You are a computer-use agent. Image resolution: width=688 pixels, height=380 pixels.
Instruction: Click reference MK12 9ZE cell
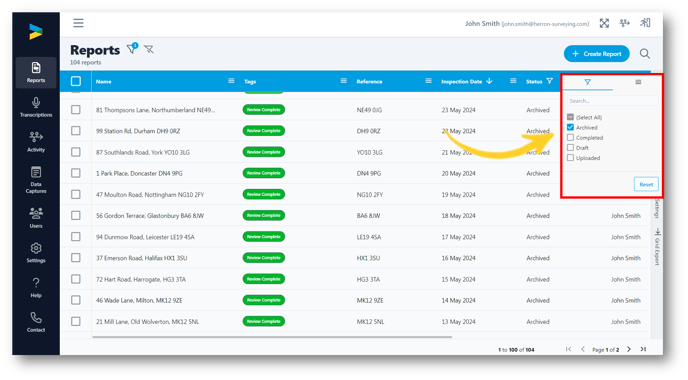coord(369,300)
